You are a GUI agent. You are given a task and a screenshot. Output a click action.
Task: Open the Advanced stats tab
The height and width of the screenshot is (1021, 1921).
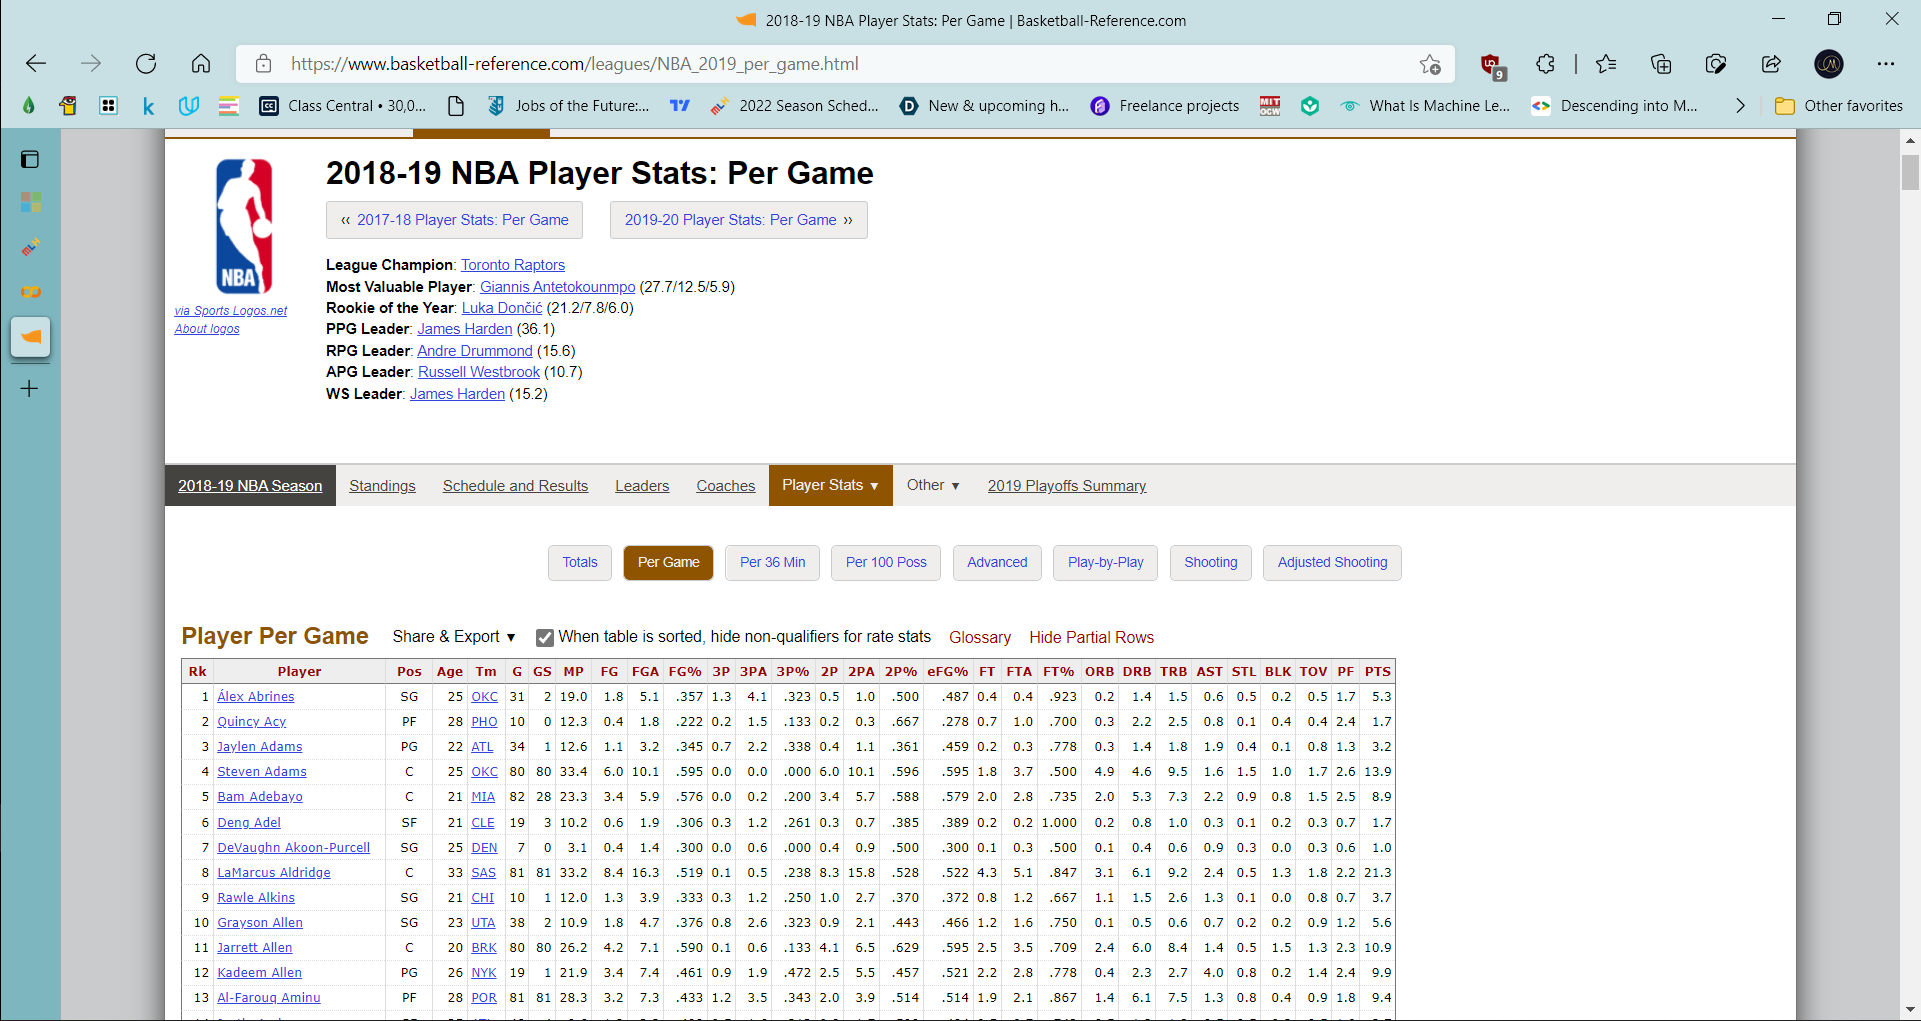997,563
